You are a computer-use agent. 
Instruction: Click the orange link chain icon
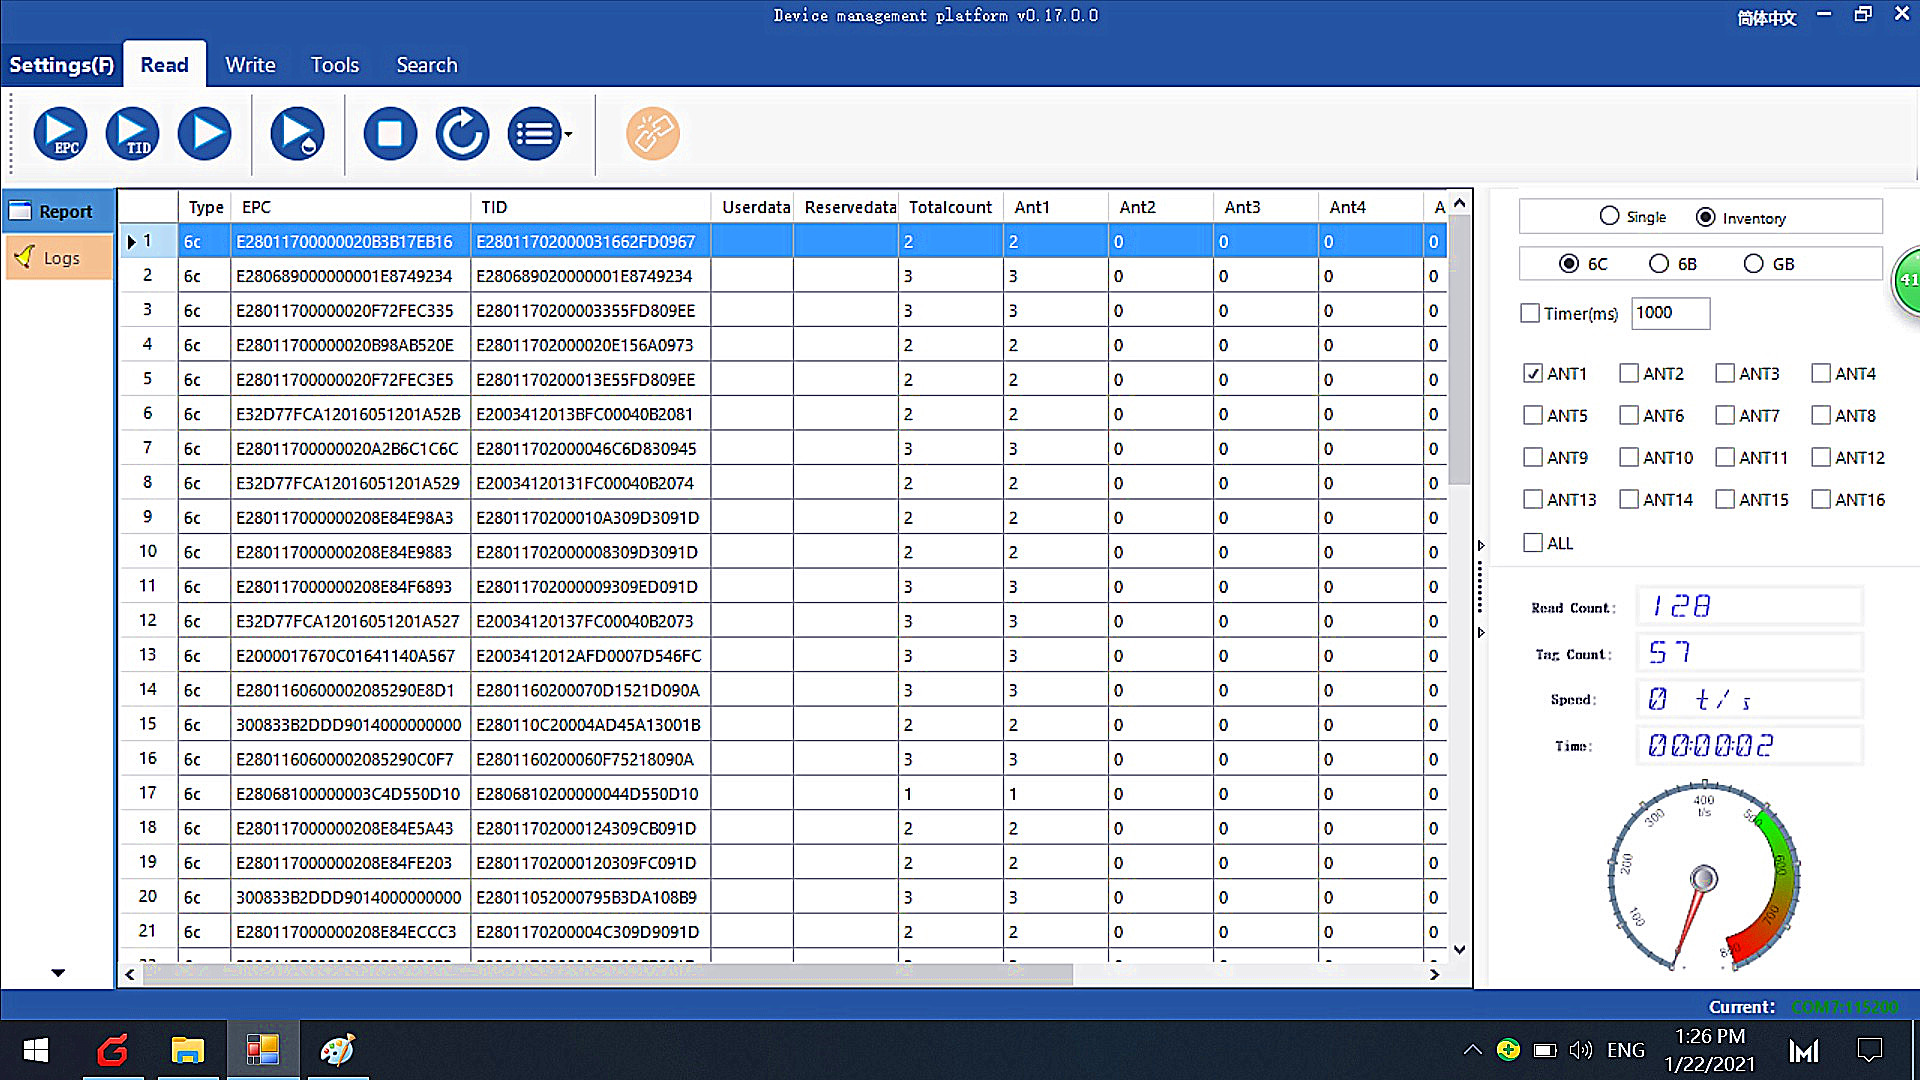tap(653, 133)
